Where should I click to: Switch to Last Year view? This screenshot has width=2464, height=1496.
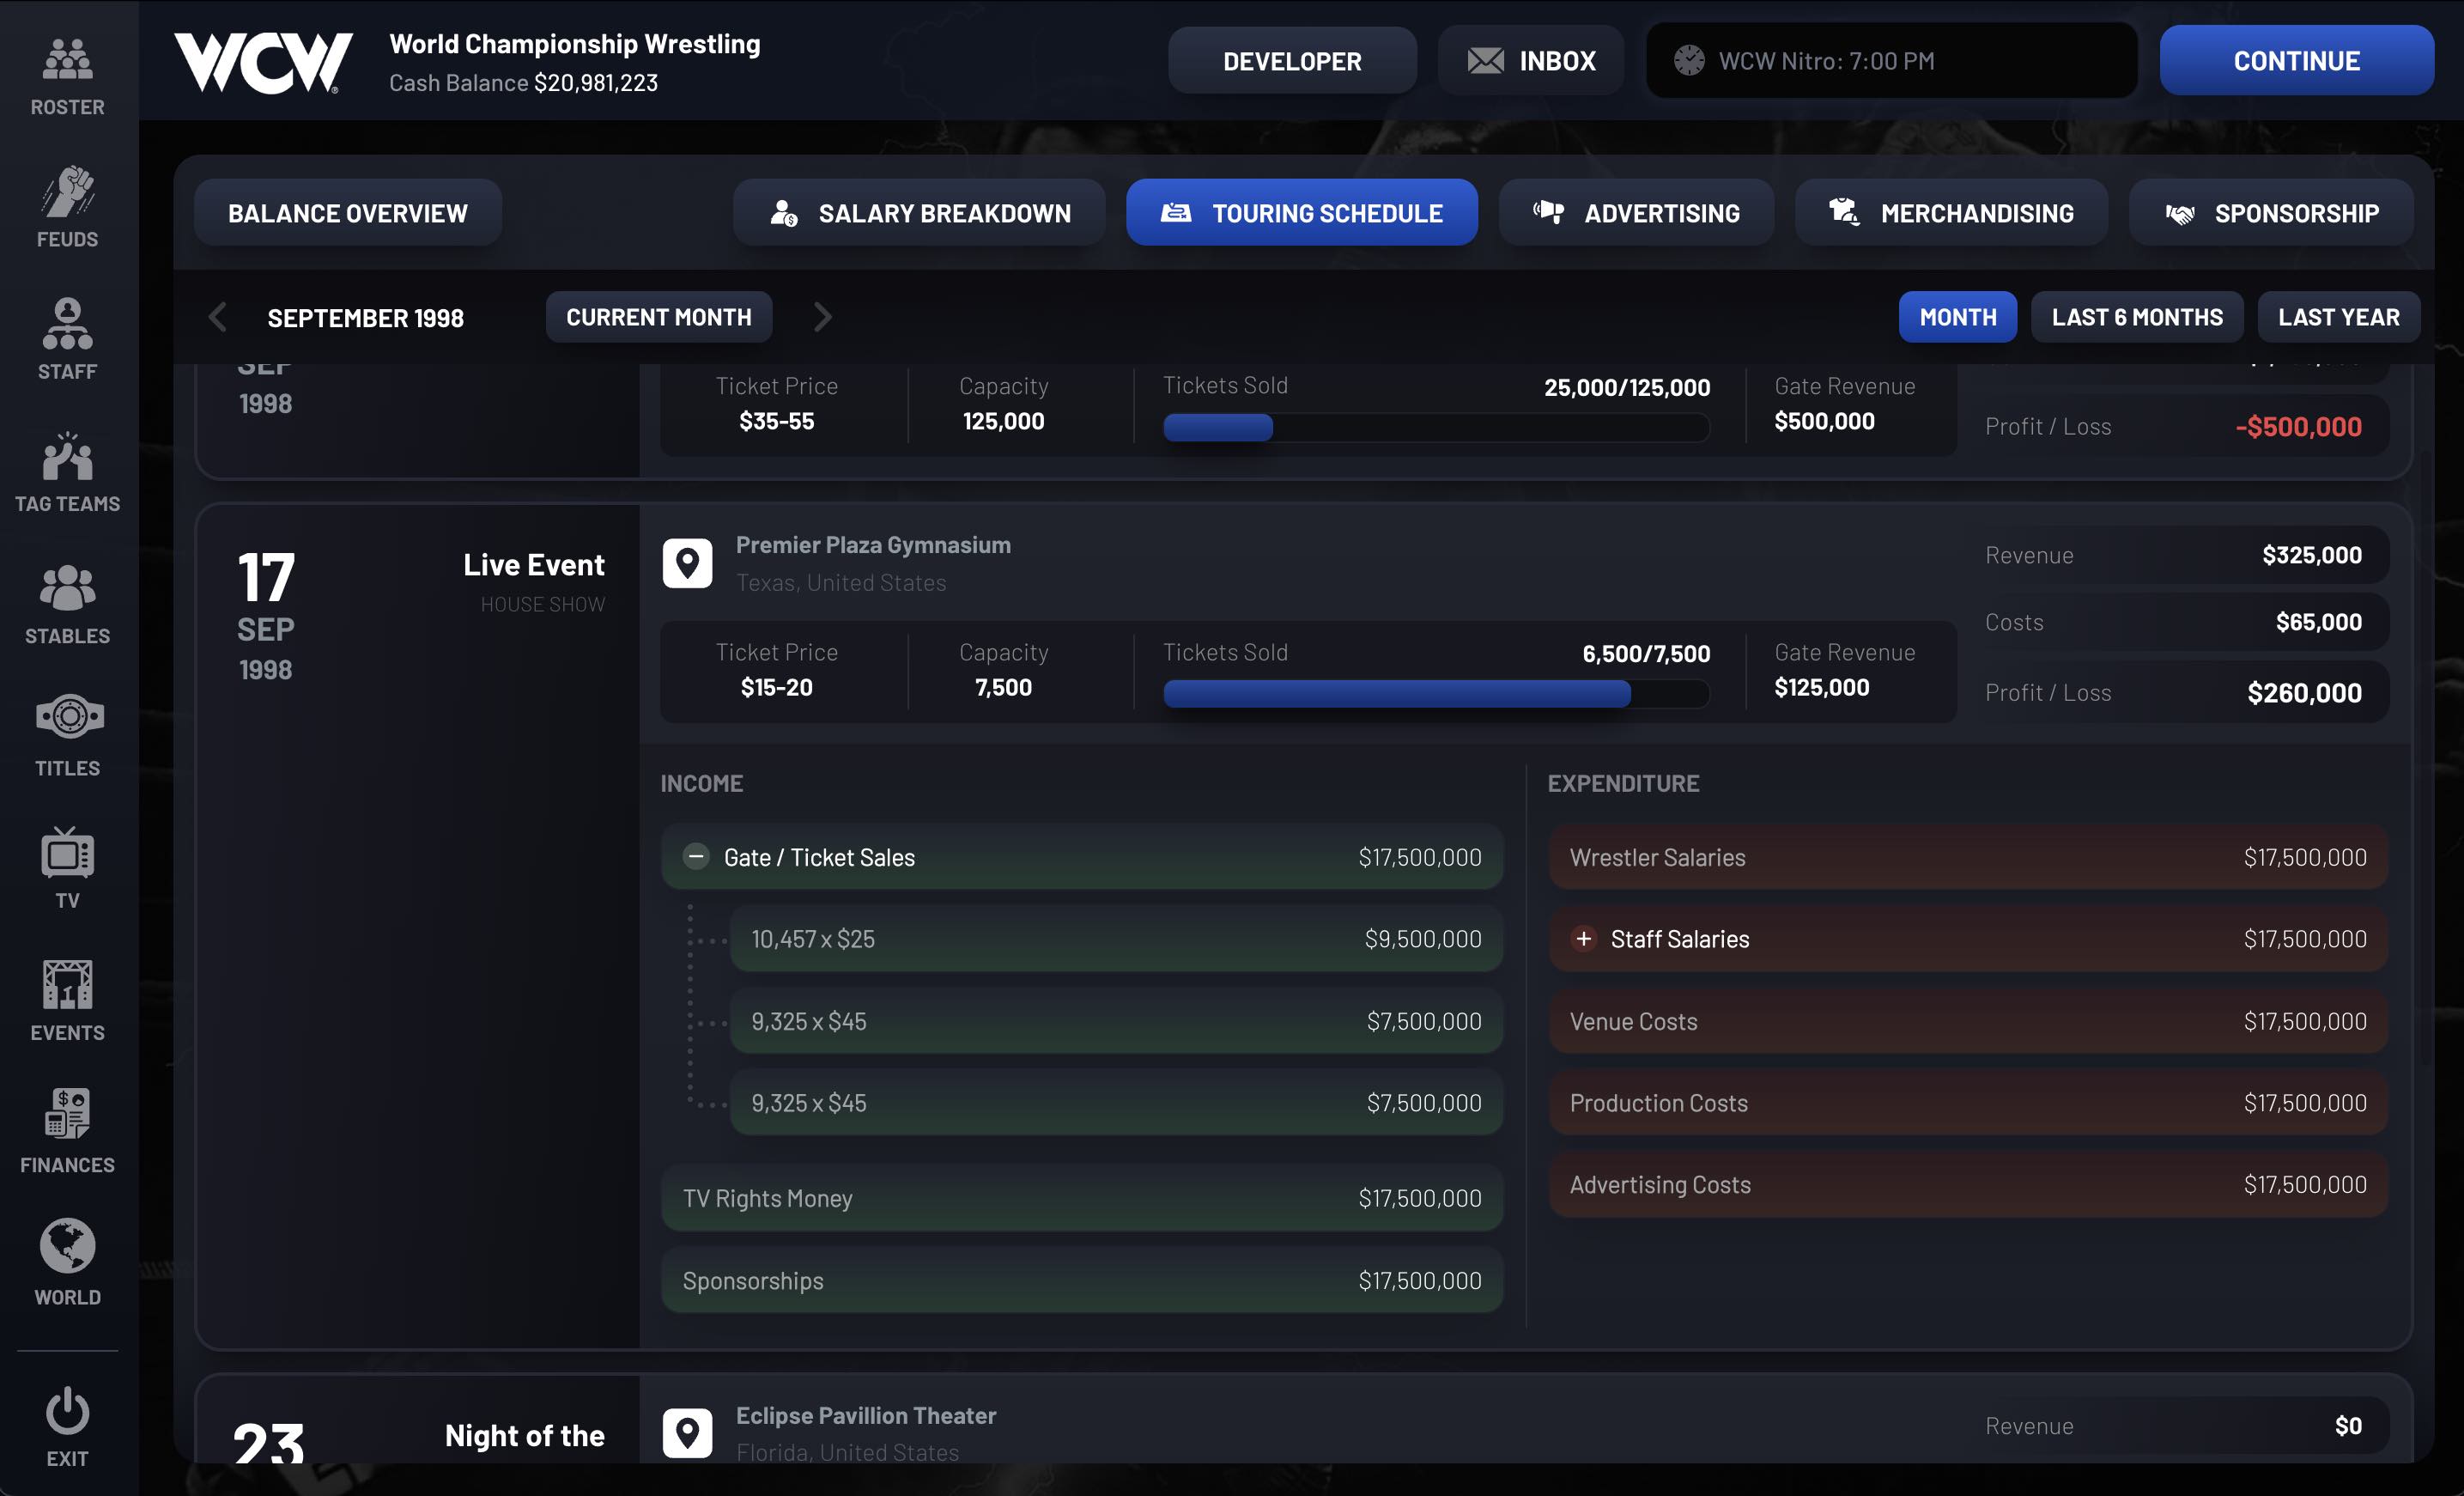point(2338,317)
